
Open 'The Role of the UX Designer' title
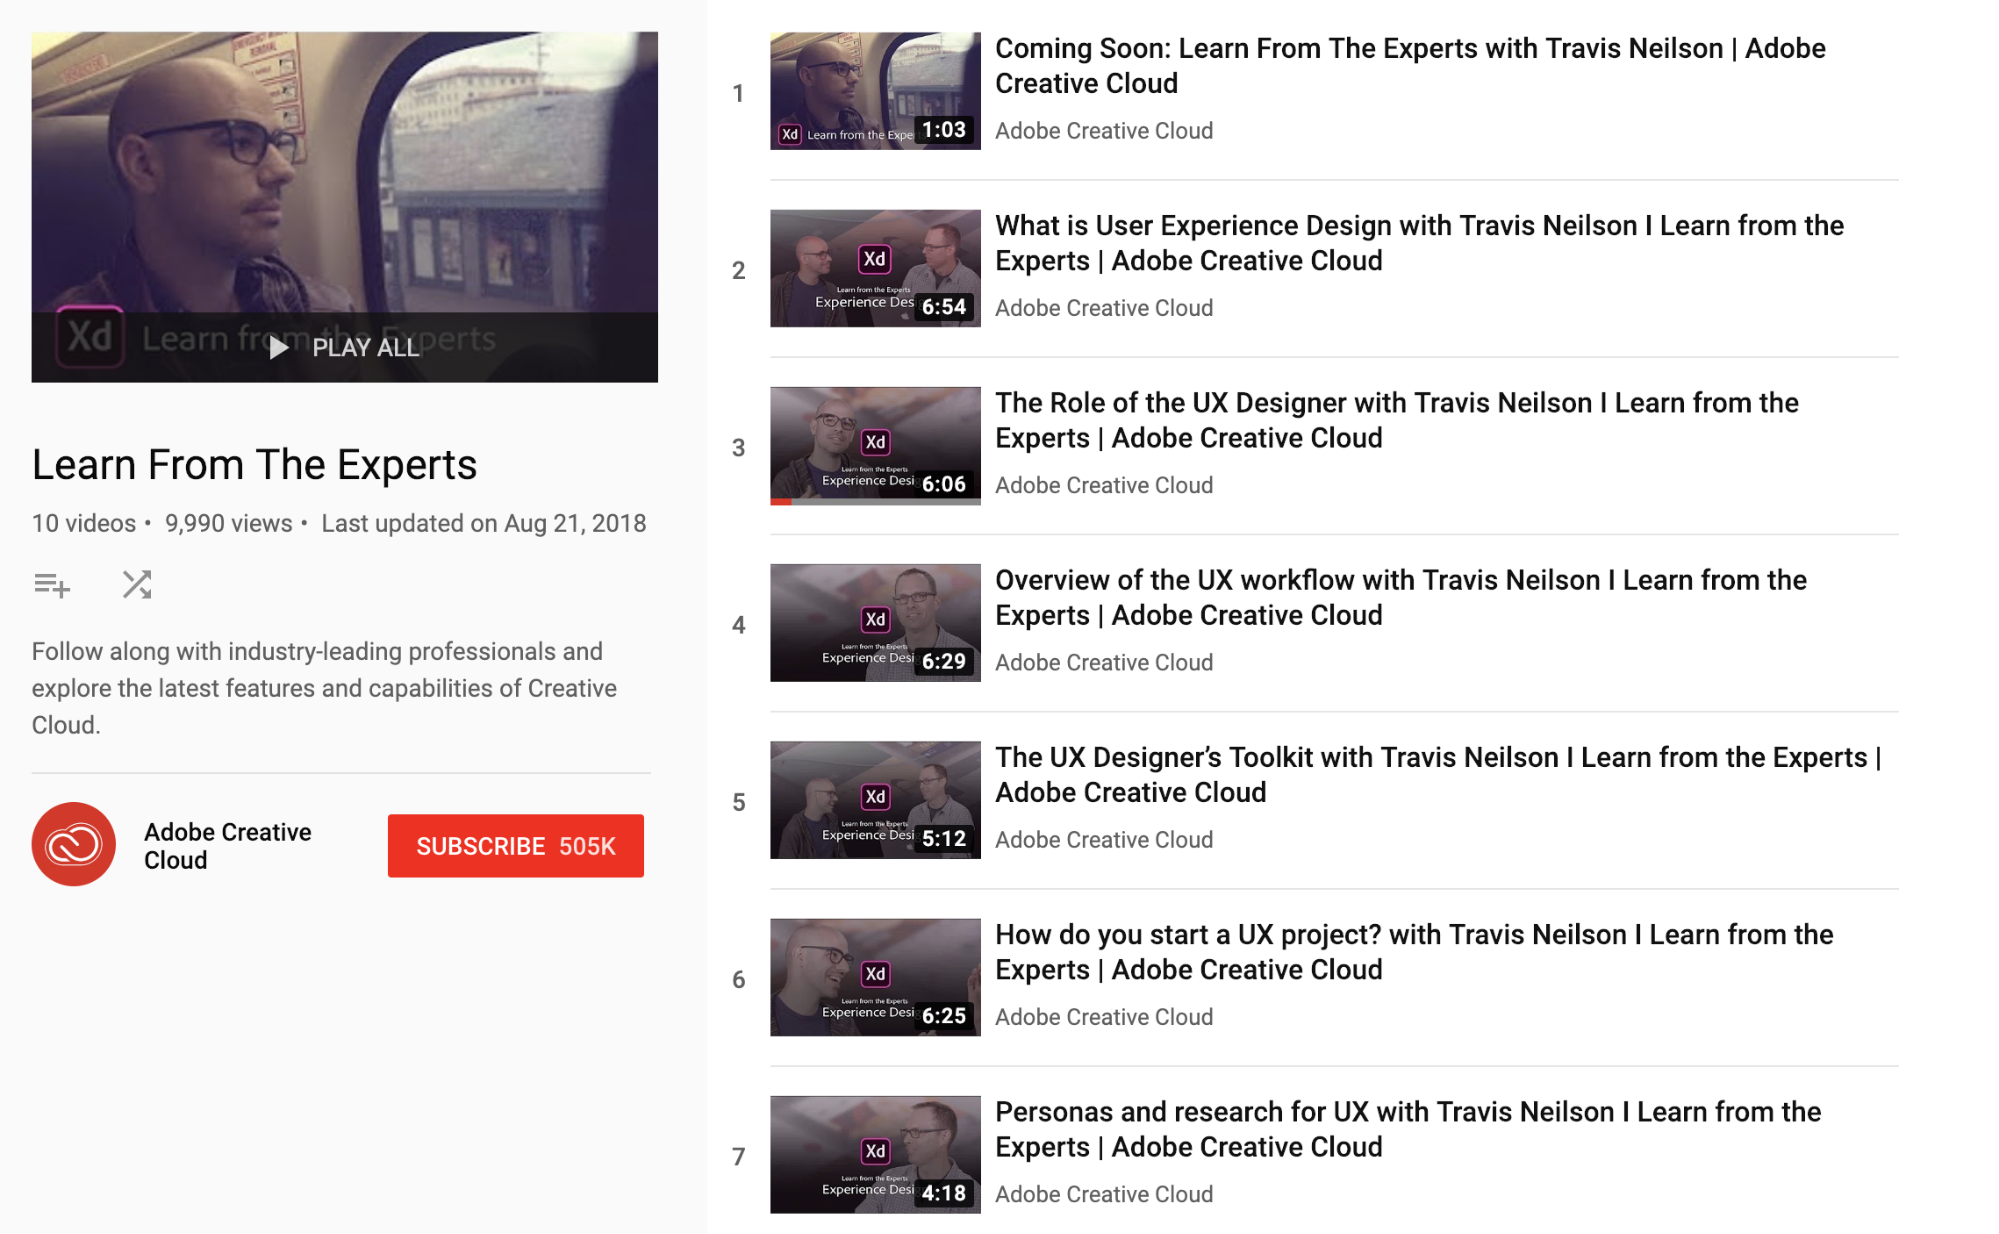pos(1397,420)
